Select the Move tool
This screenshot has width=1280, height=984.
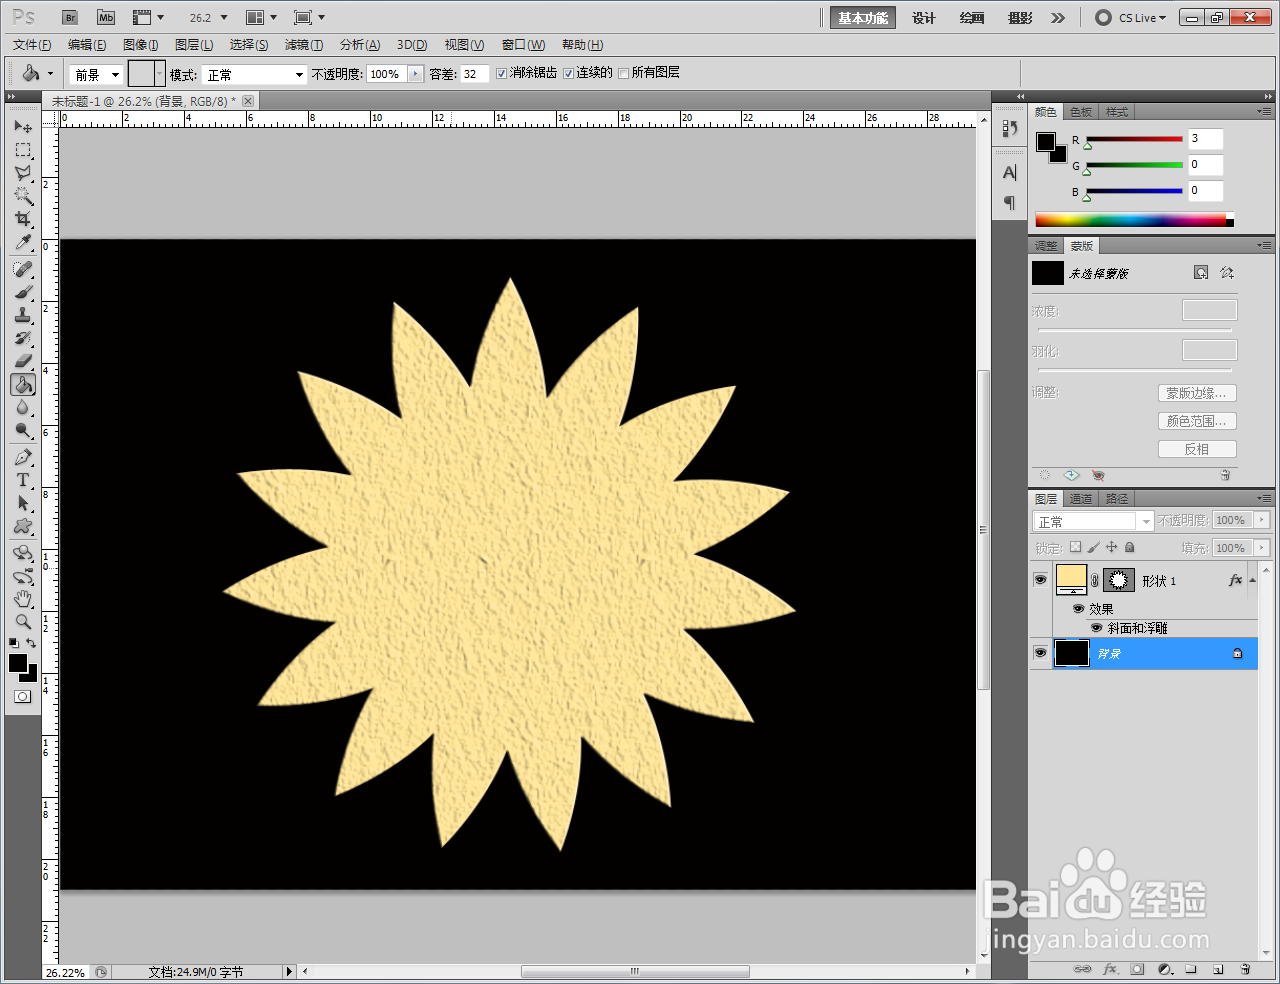(x=23, y=127)
